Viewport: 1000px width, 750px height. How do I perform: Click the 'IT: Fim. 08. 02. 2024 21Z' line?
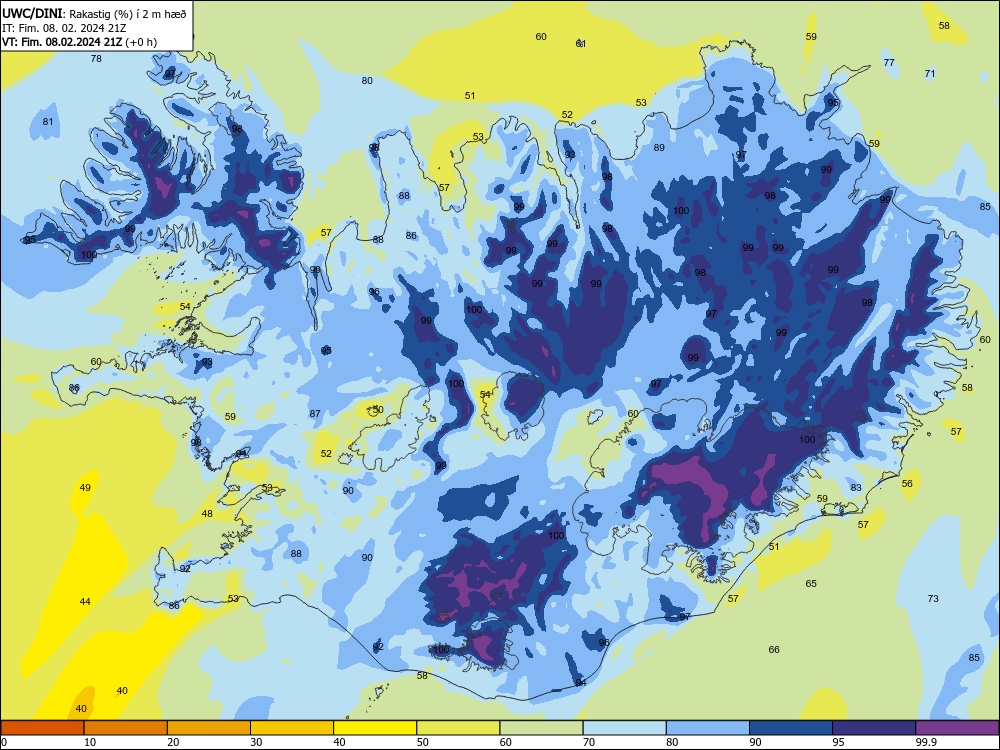[x=64, y=28]
